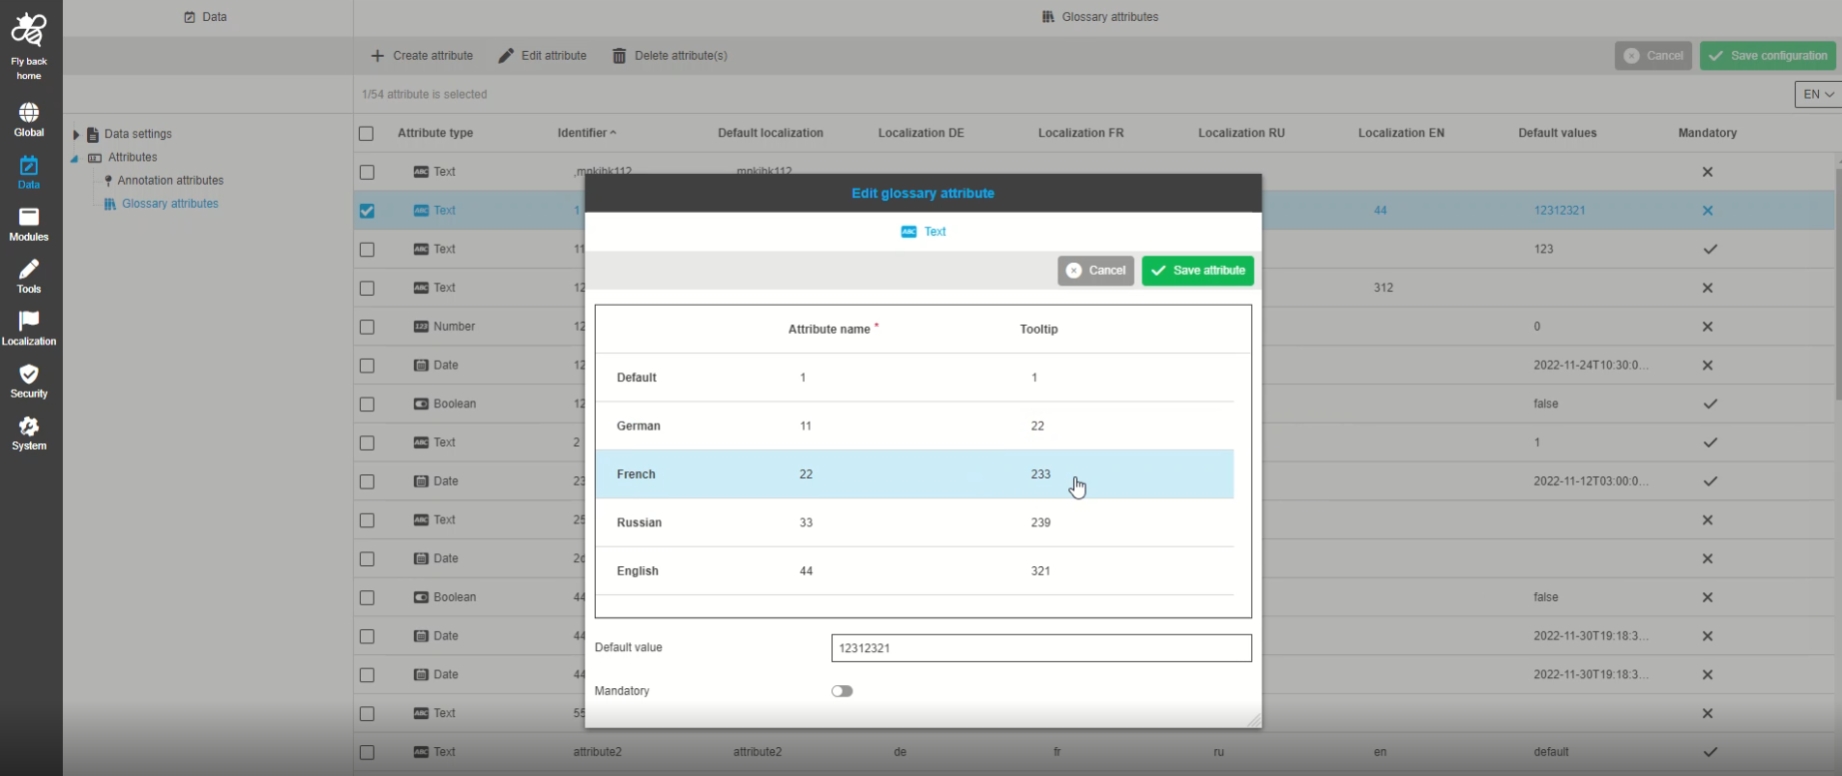Open the Global section in the sidebar
Viewport: 1842px width, 776px height.
(x=29, y=120)
